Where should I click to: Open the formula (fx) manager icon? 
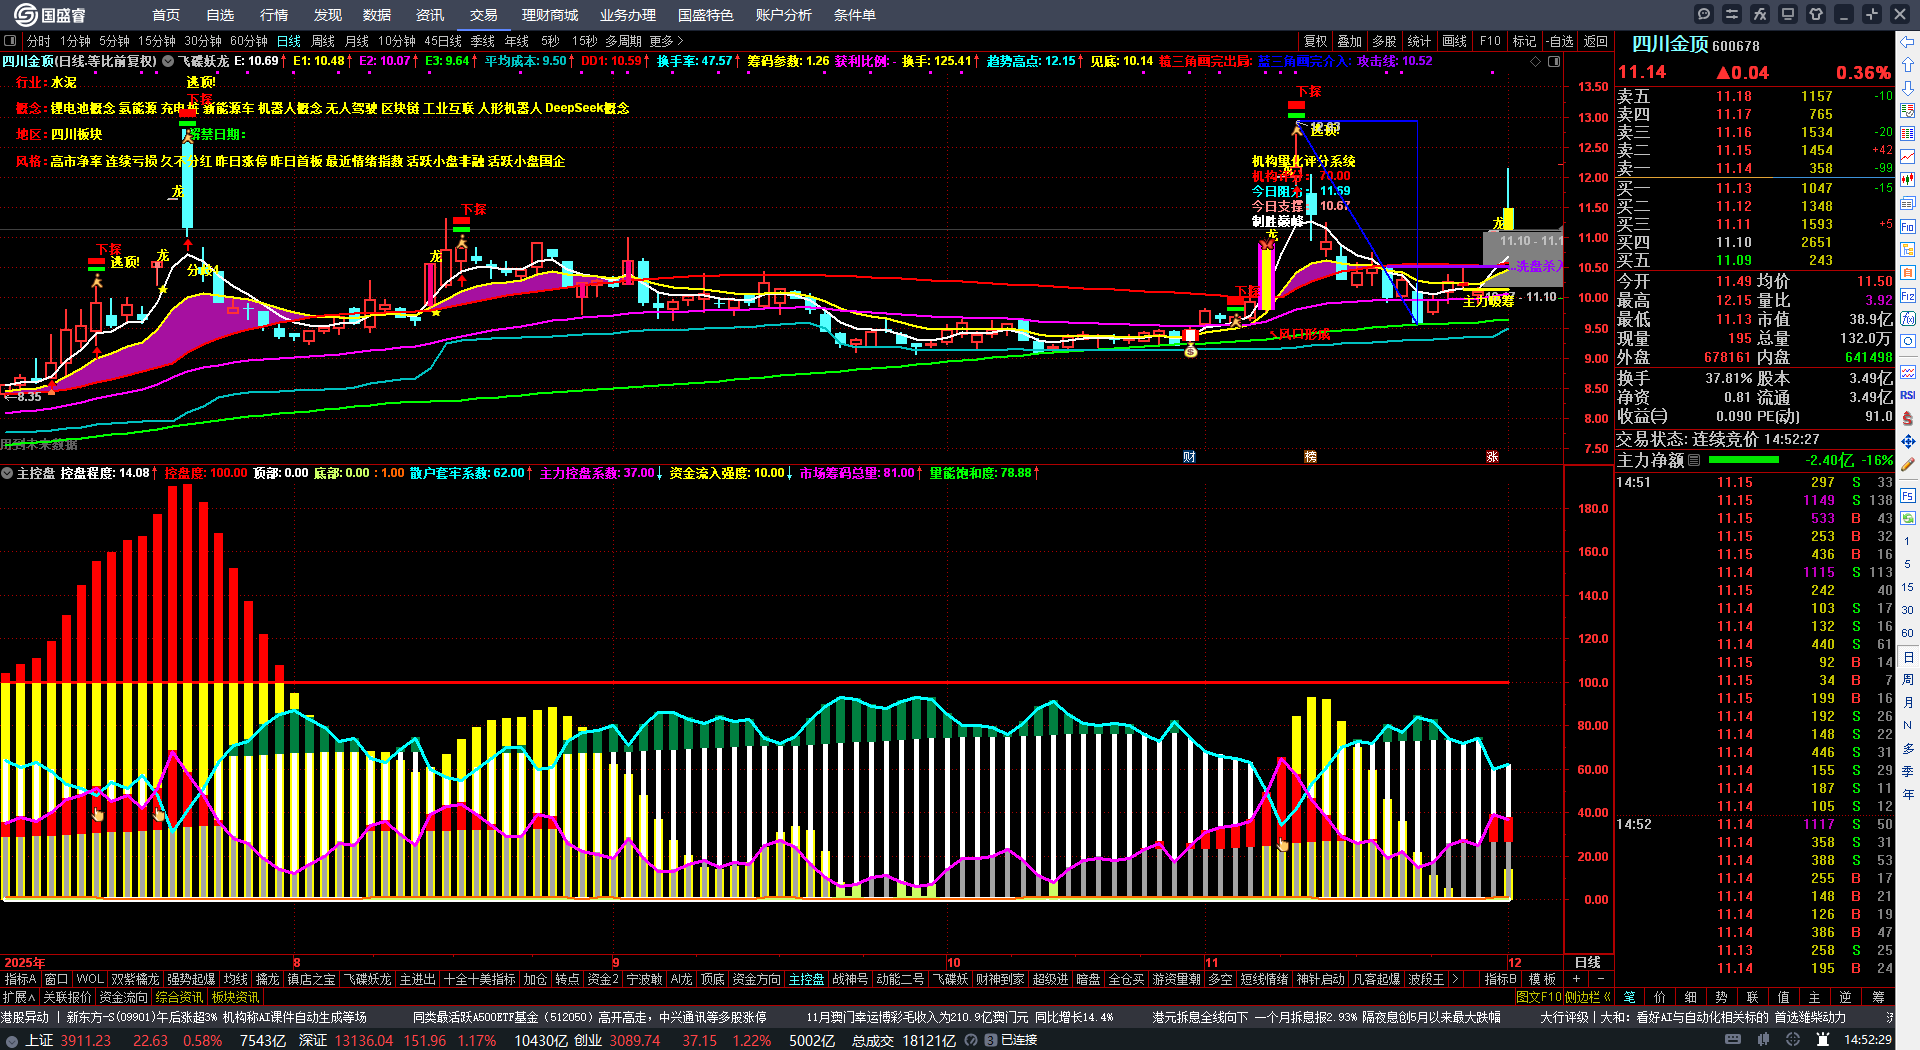[1760, 14]
